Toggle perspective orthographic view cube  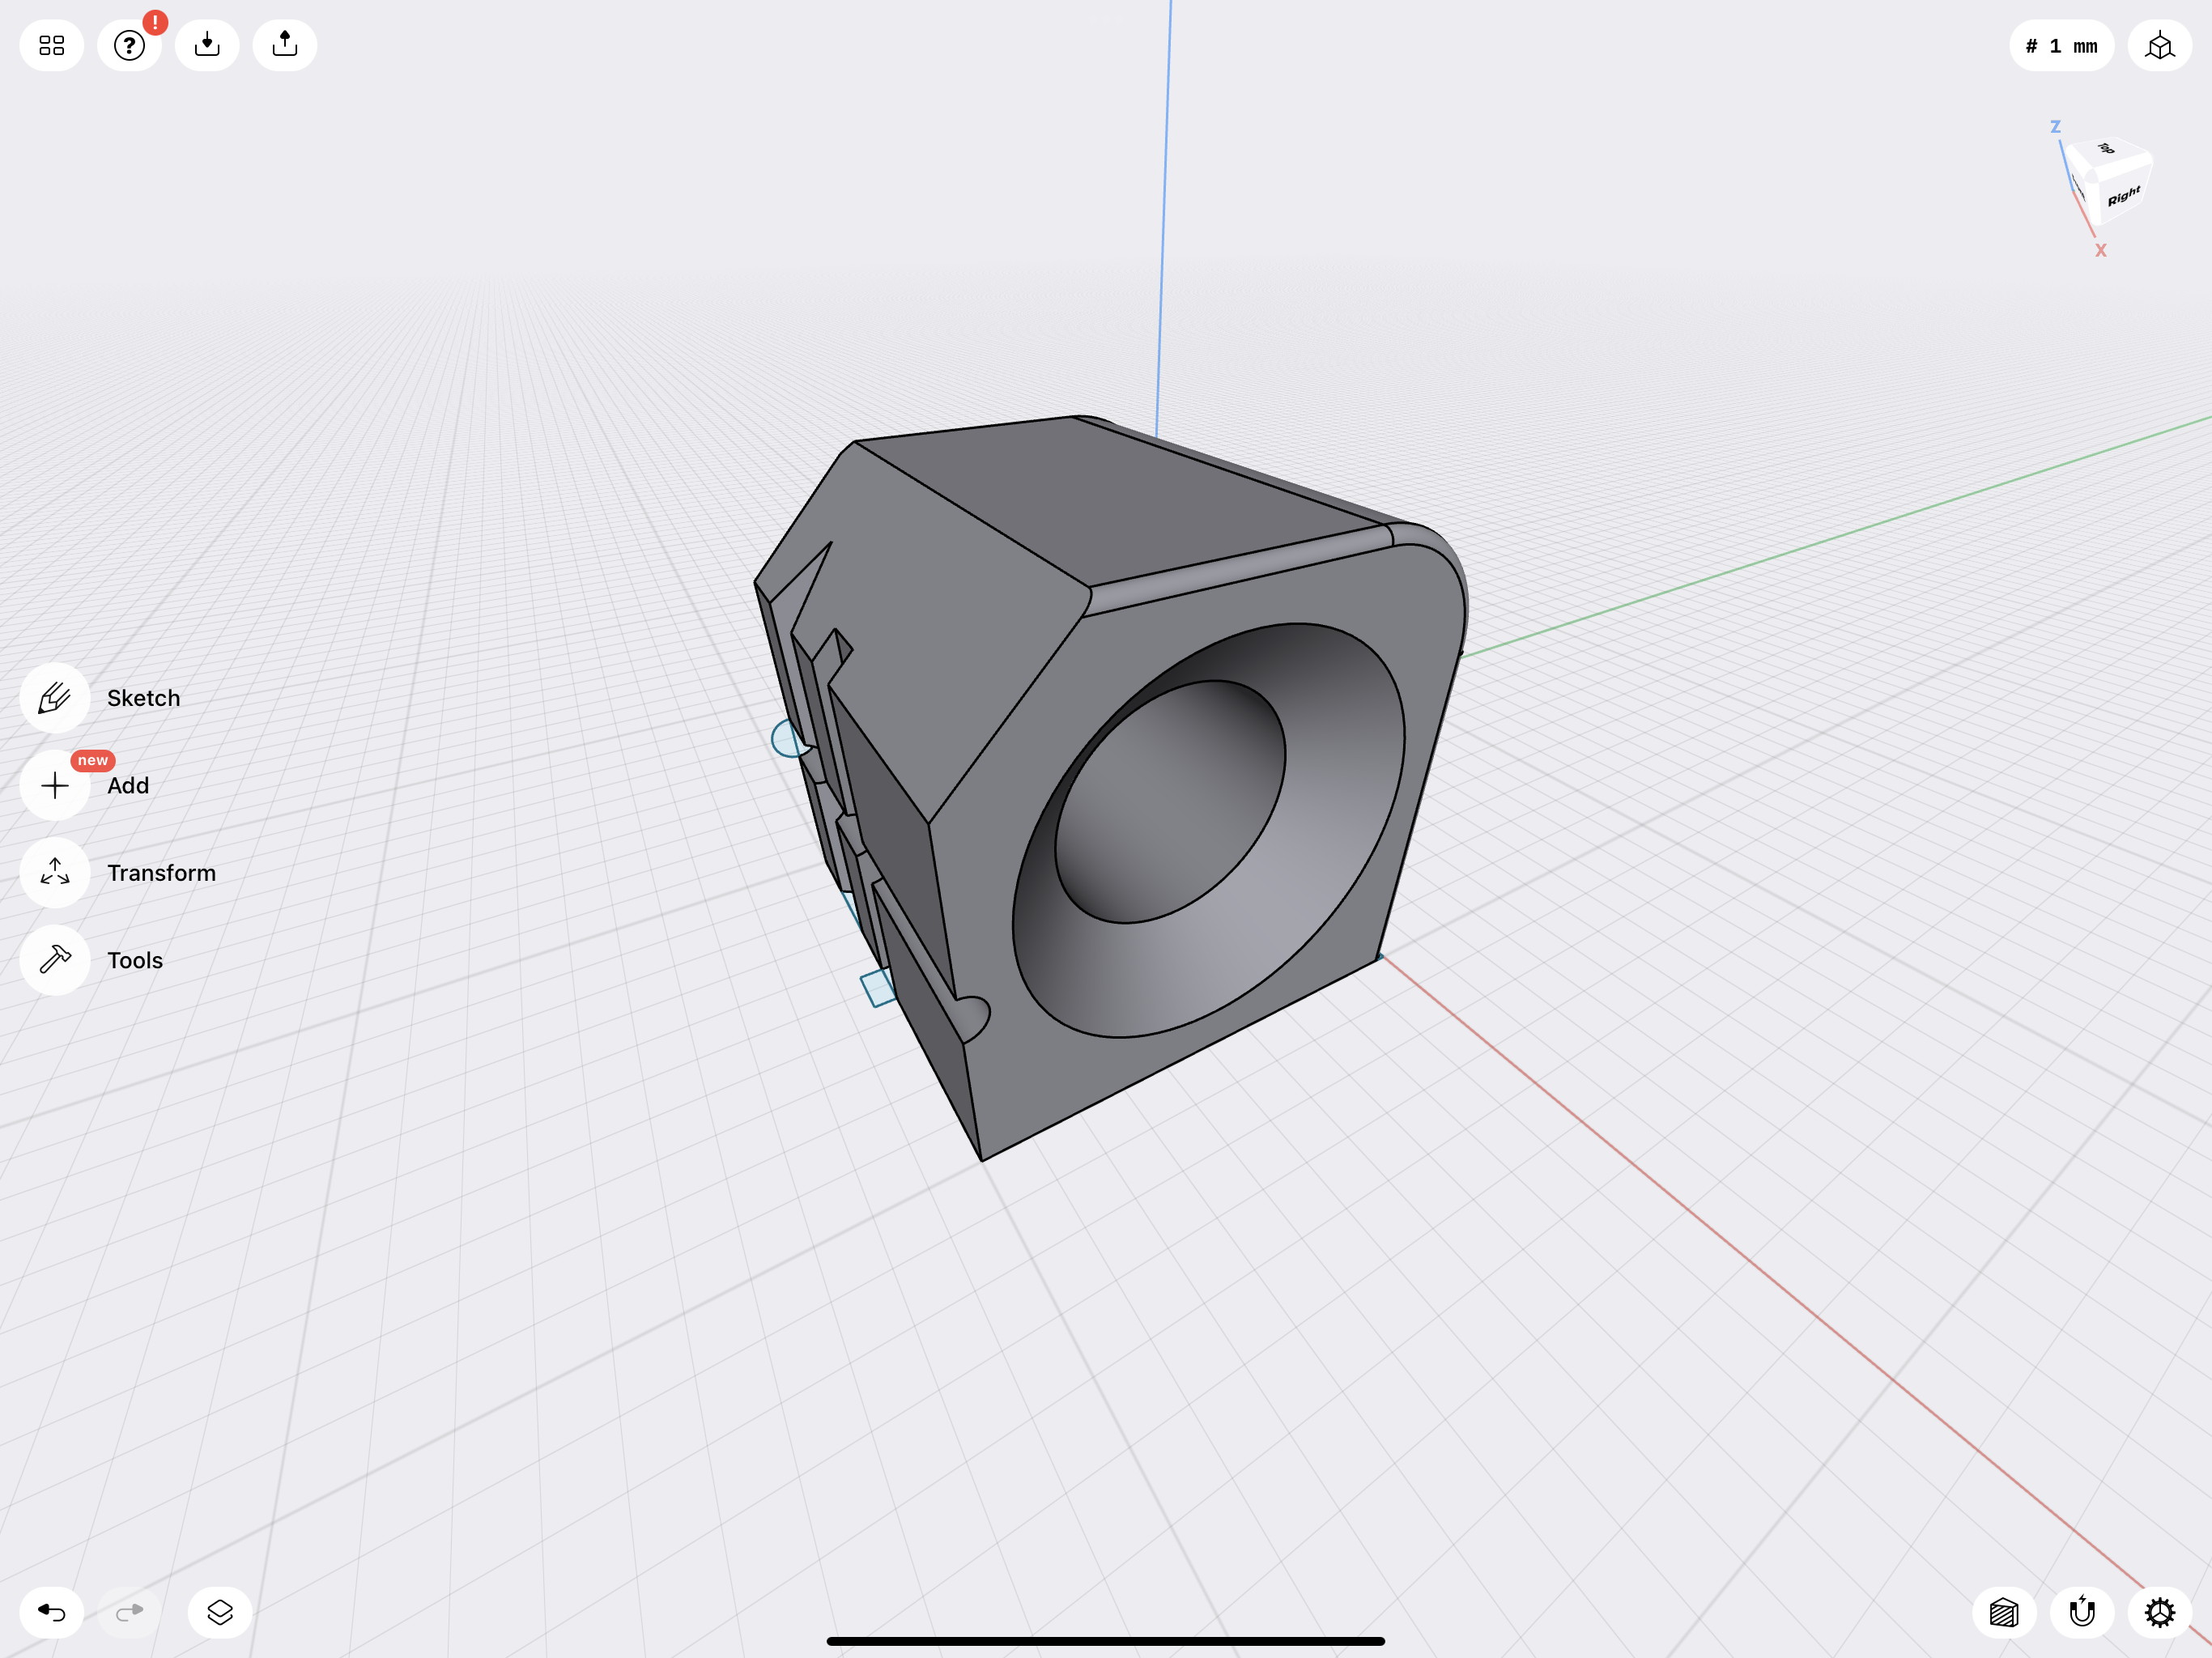pos(2159,46)
